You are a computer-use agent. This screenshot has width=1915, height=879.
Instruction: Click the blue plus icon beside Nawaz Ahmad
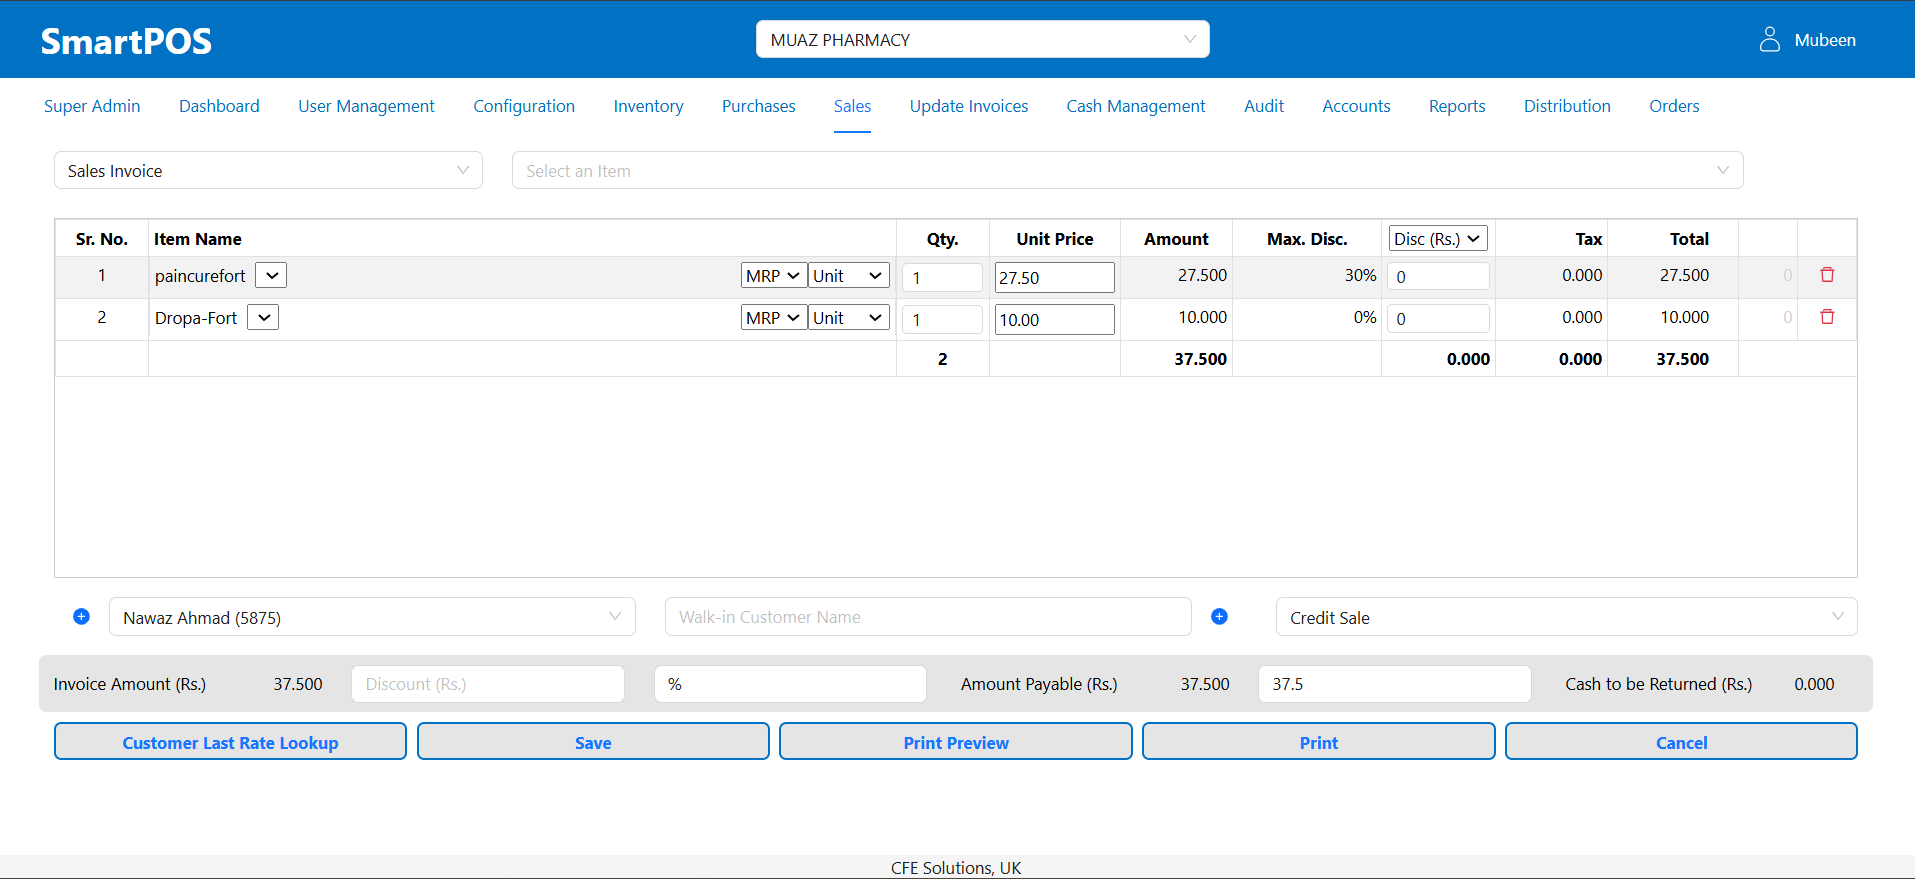coord(82,617)
